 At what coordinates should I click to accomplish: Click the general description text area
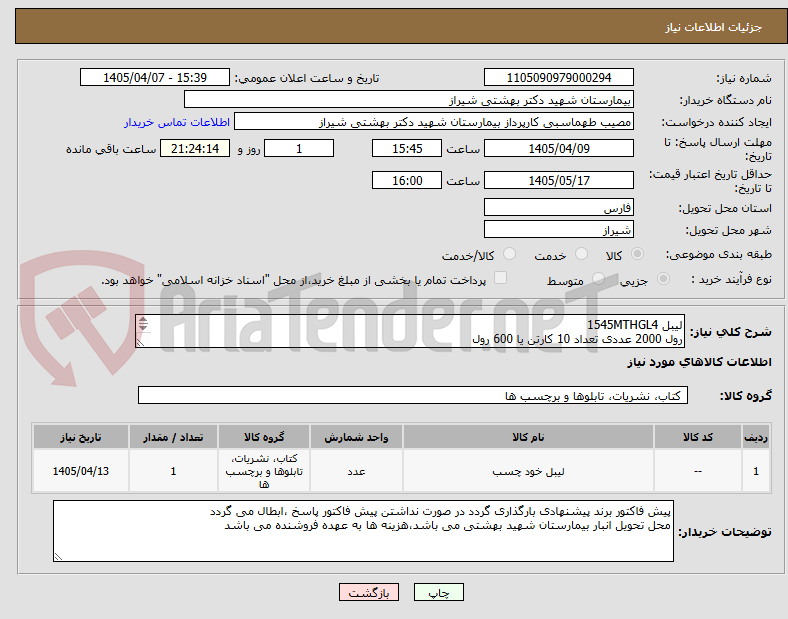click(410, 331)
